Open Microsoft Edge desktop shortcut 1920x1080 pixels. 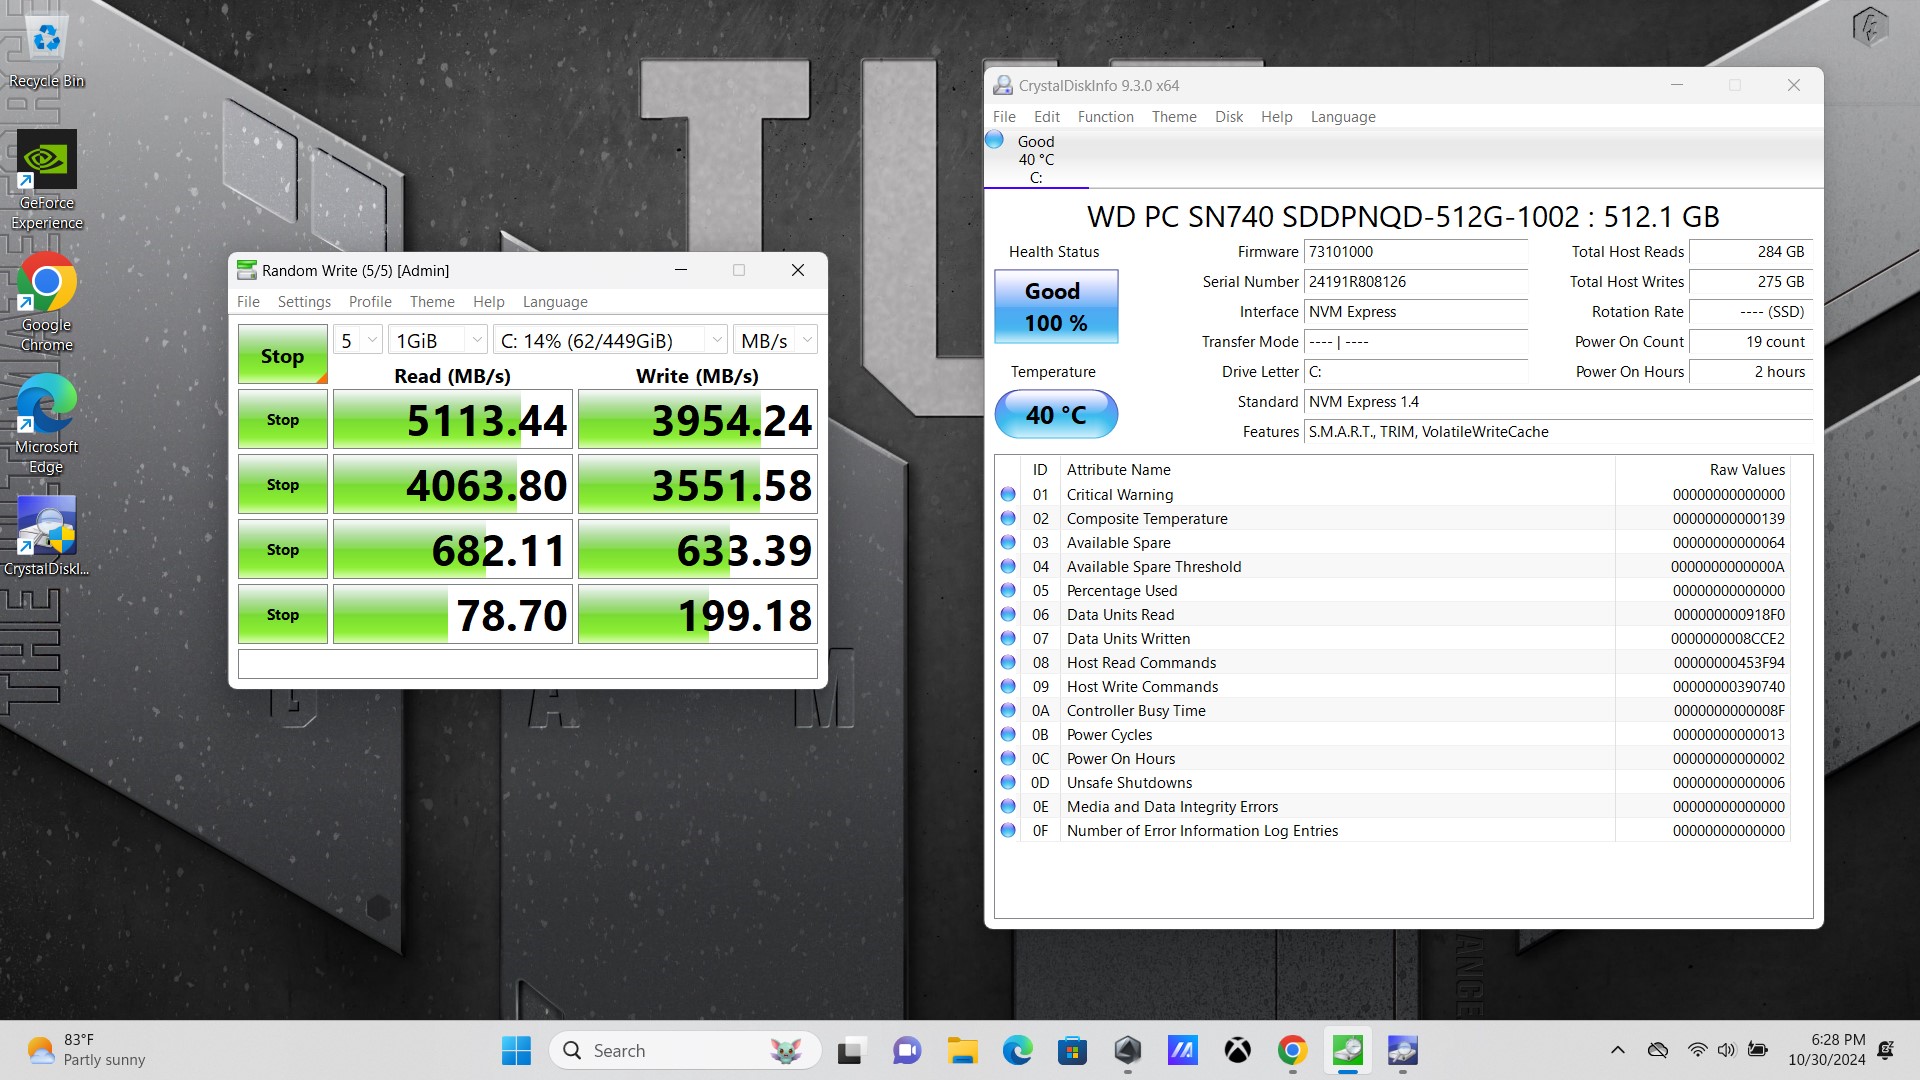tap(46, 424)
